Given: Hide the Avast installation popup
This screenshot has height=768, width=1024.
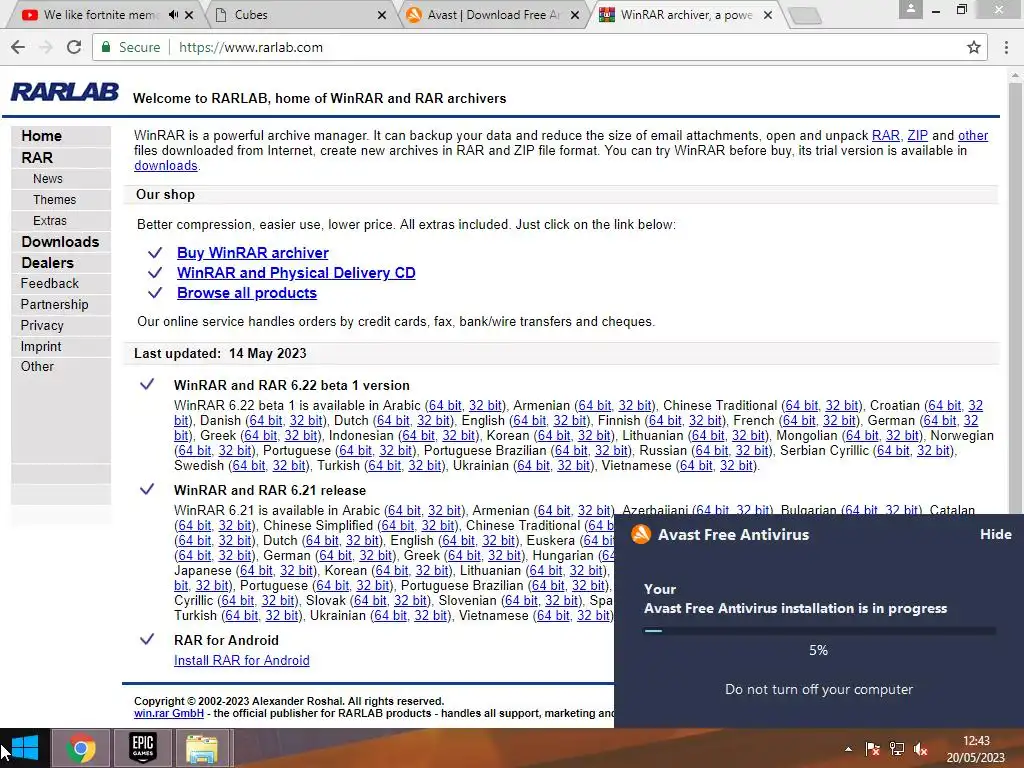Looking at the screenshot, I should pos(995,534).
